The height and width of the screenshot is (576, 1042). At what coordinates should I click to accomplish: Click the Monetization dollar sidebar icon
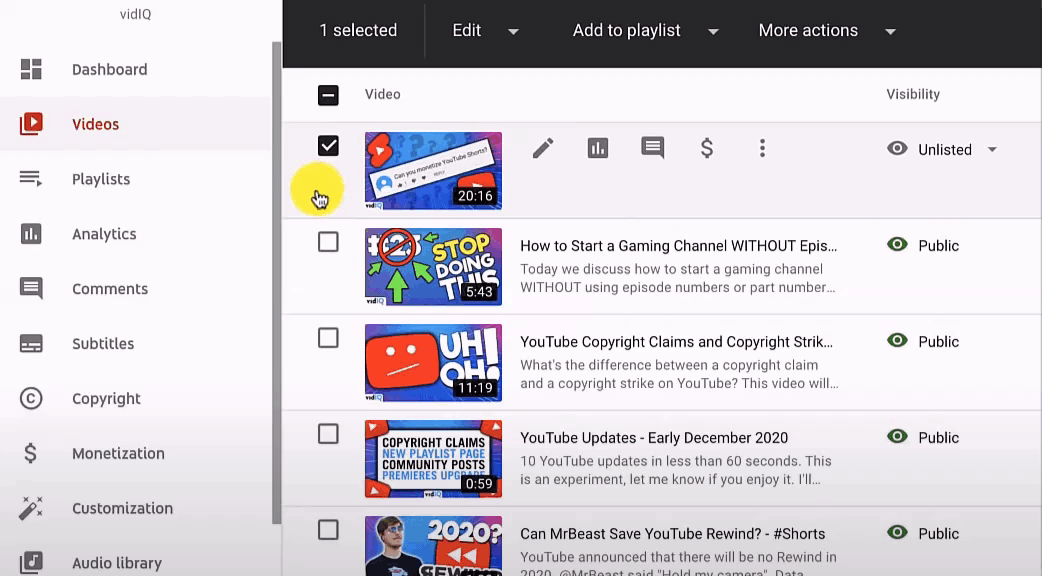(x=31, y=453)
